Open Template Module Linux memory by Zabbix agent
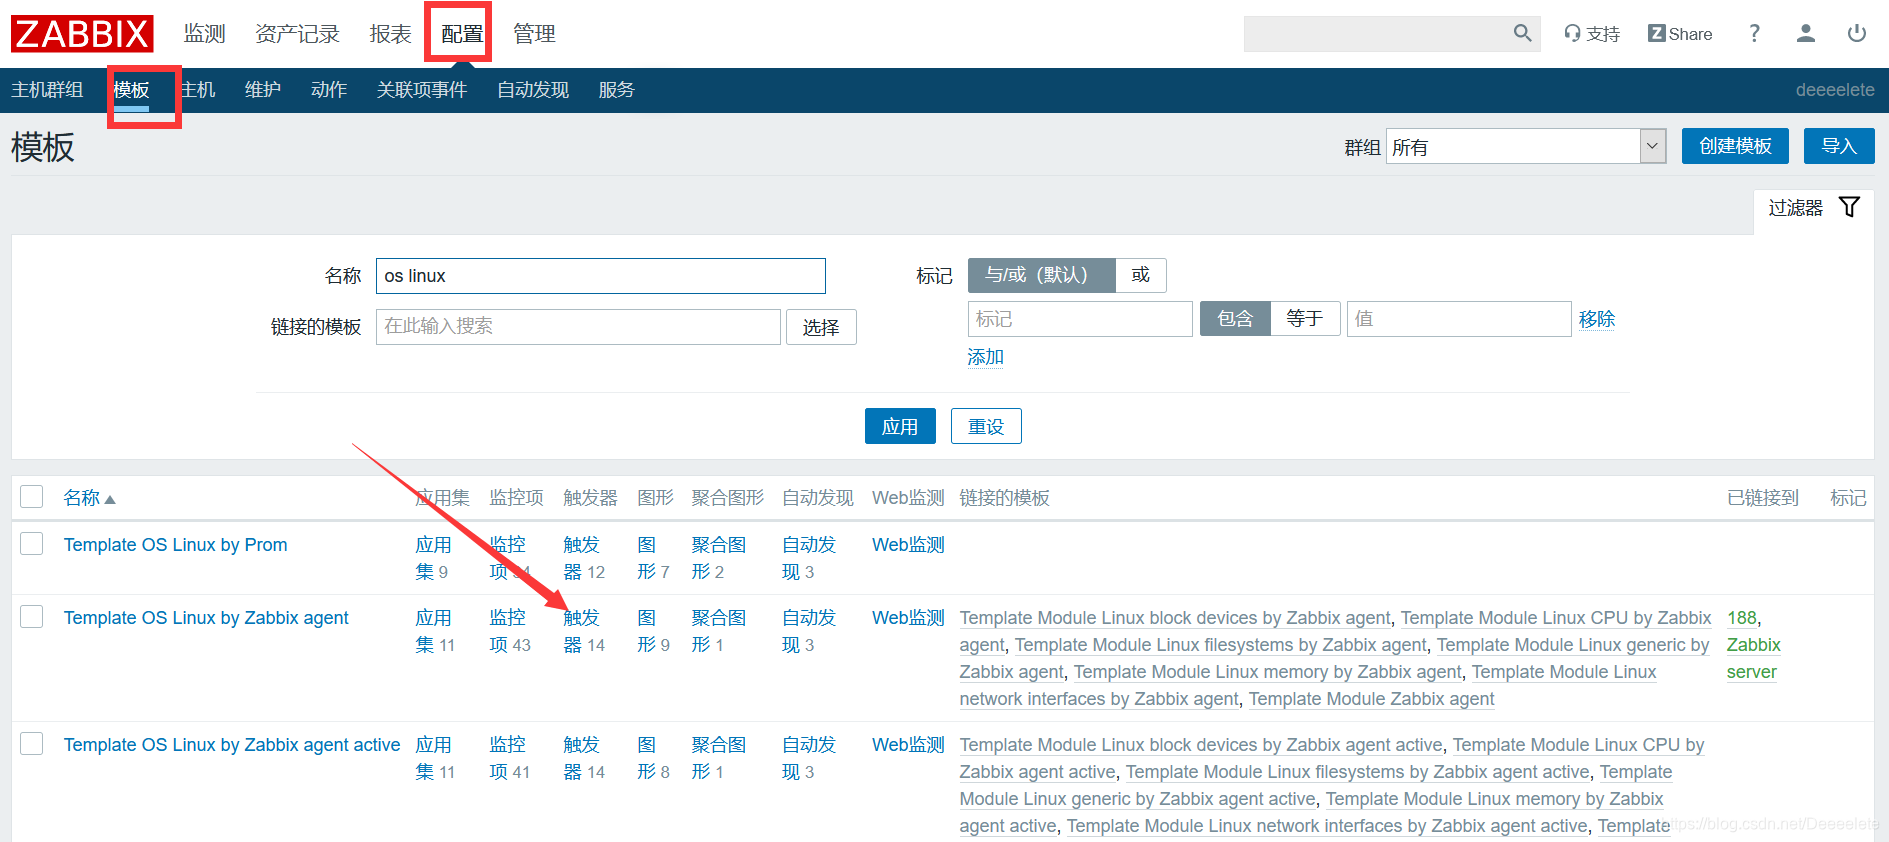Viewport: 1889px width, 842px height. [x=1268, y=672]
